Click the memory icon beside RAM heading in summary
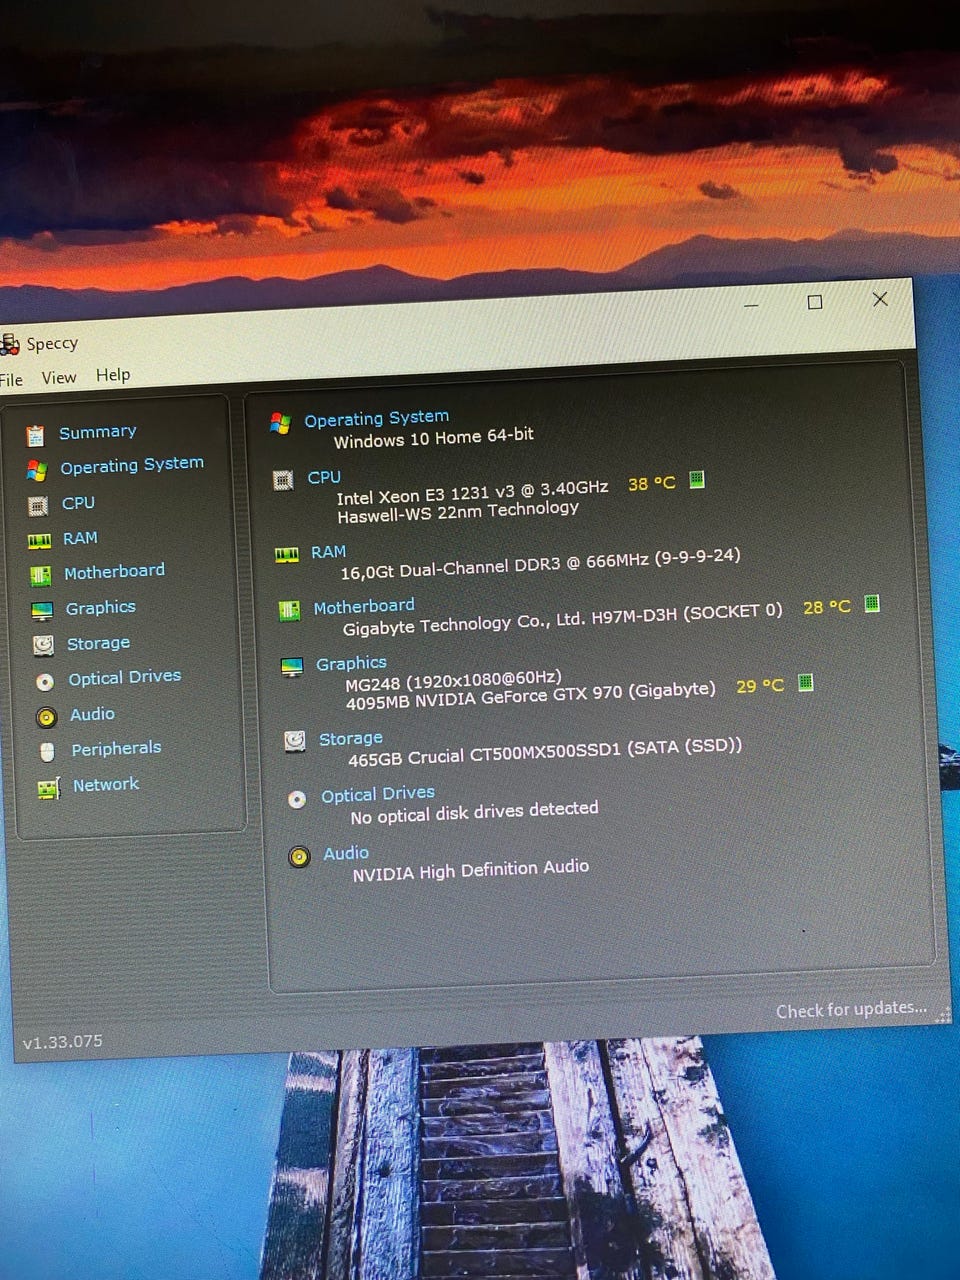 287,554
